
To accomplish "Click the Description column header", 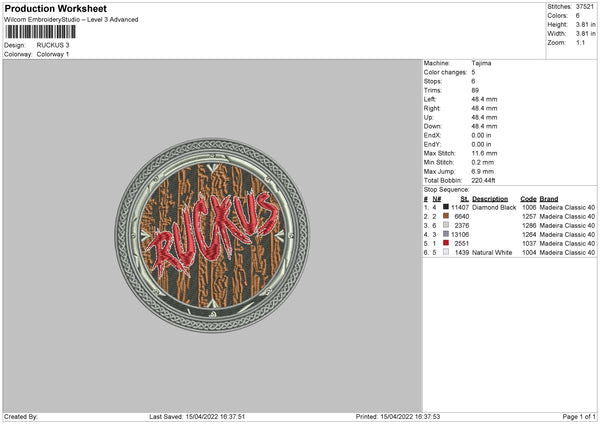I will pyautogui.click(x=490, y=198).
